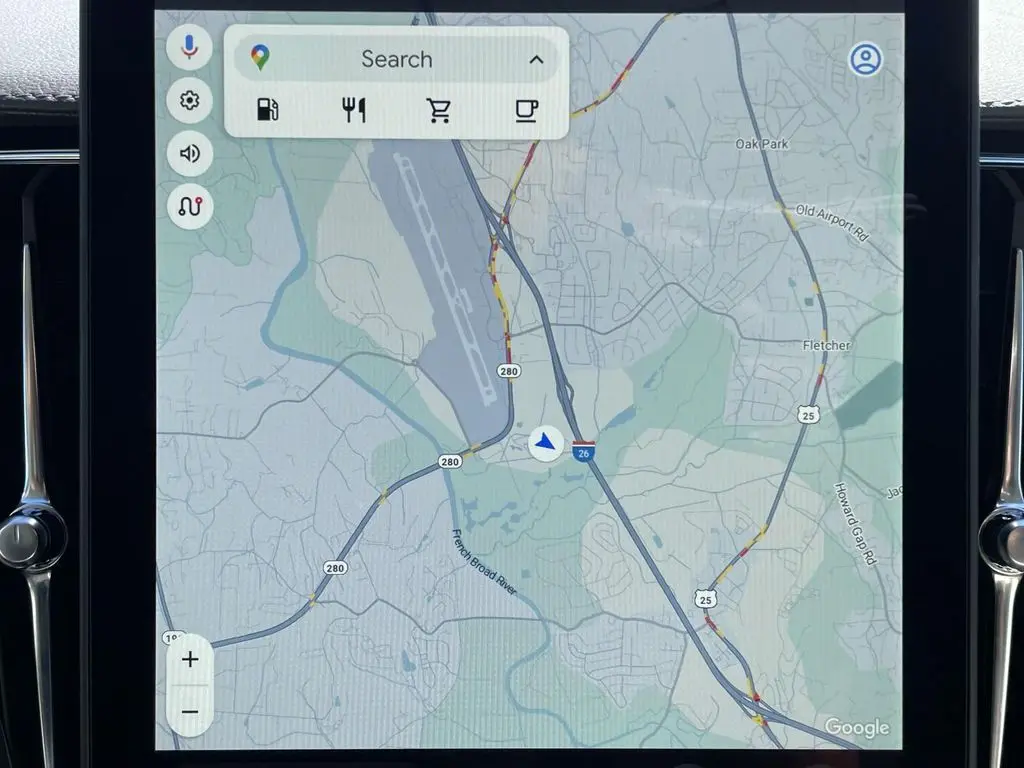Click the Google logo watermark

tap(857, 727)
